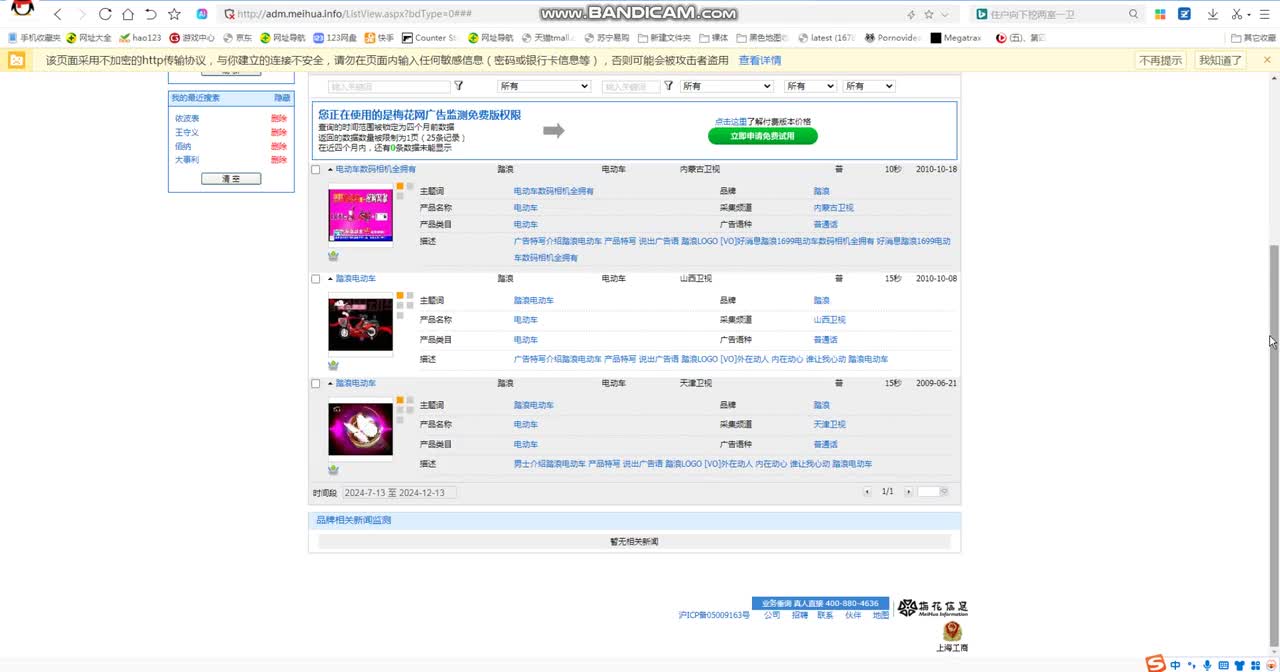Click the lightning bolt icon in the address bar
The image size is (1280, 672).
(910, 14)
